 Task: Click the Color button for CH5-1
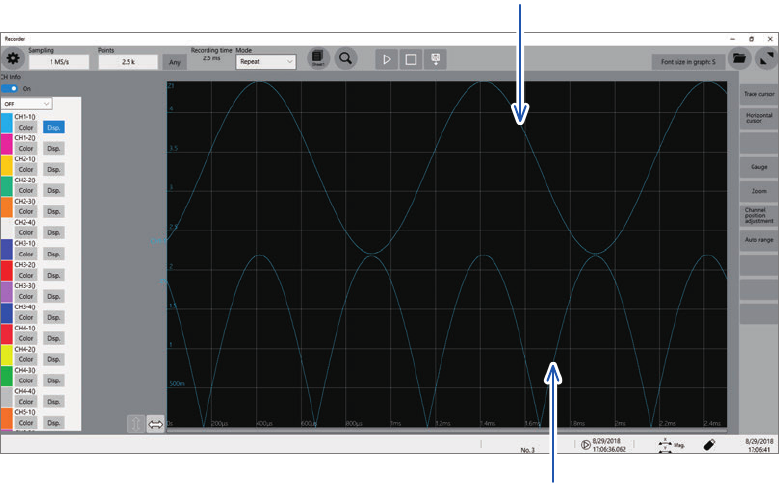(26, 423)
